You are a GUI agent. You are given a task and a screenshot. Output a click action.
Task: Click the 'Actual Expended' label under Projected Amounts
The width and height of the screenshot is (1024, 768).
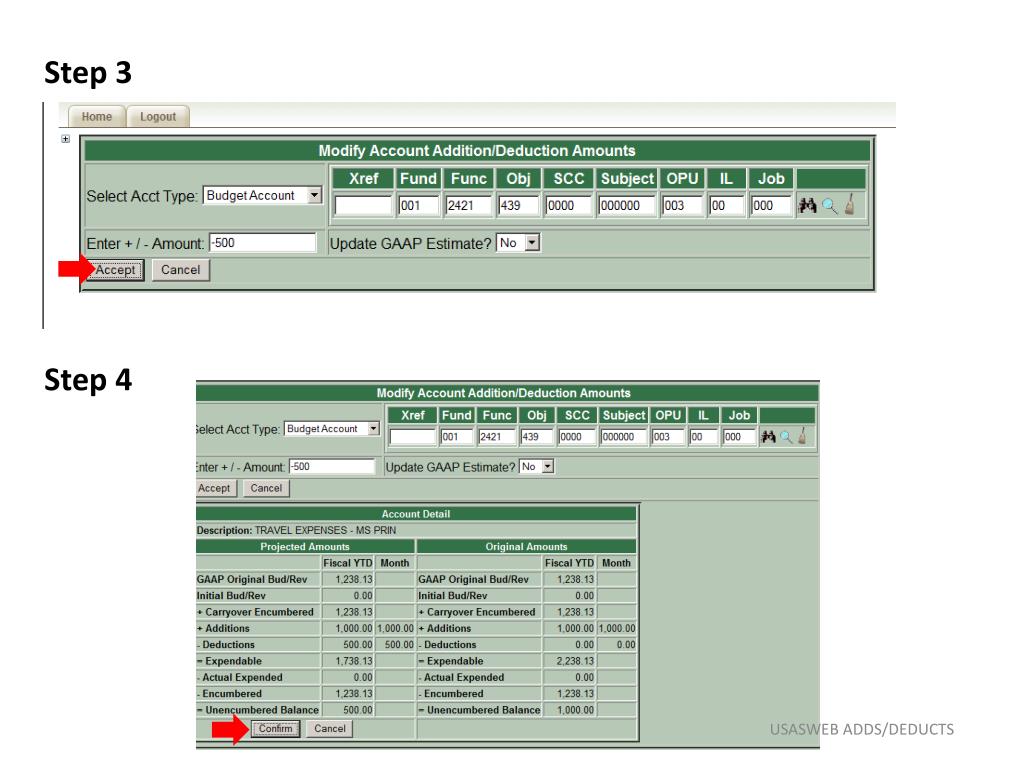click(x=242, y=677)
